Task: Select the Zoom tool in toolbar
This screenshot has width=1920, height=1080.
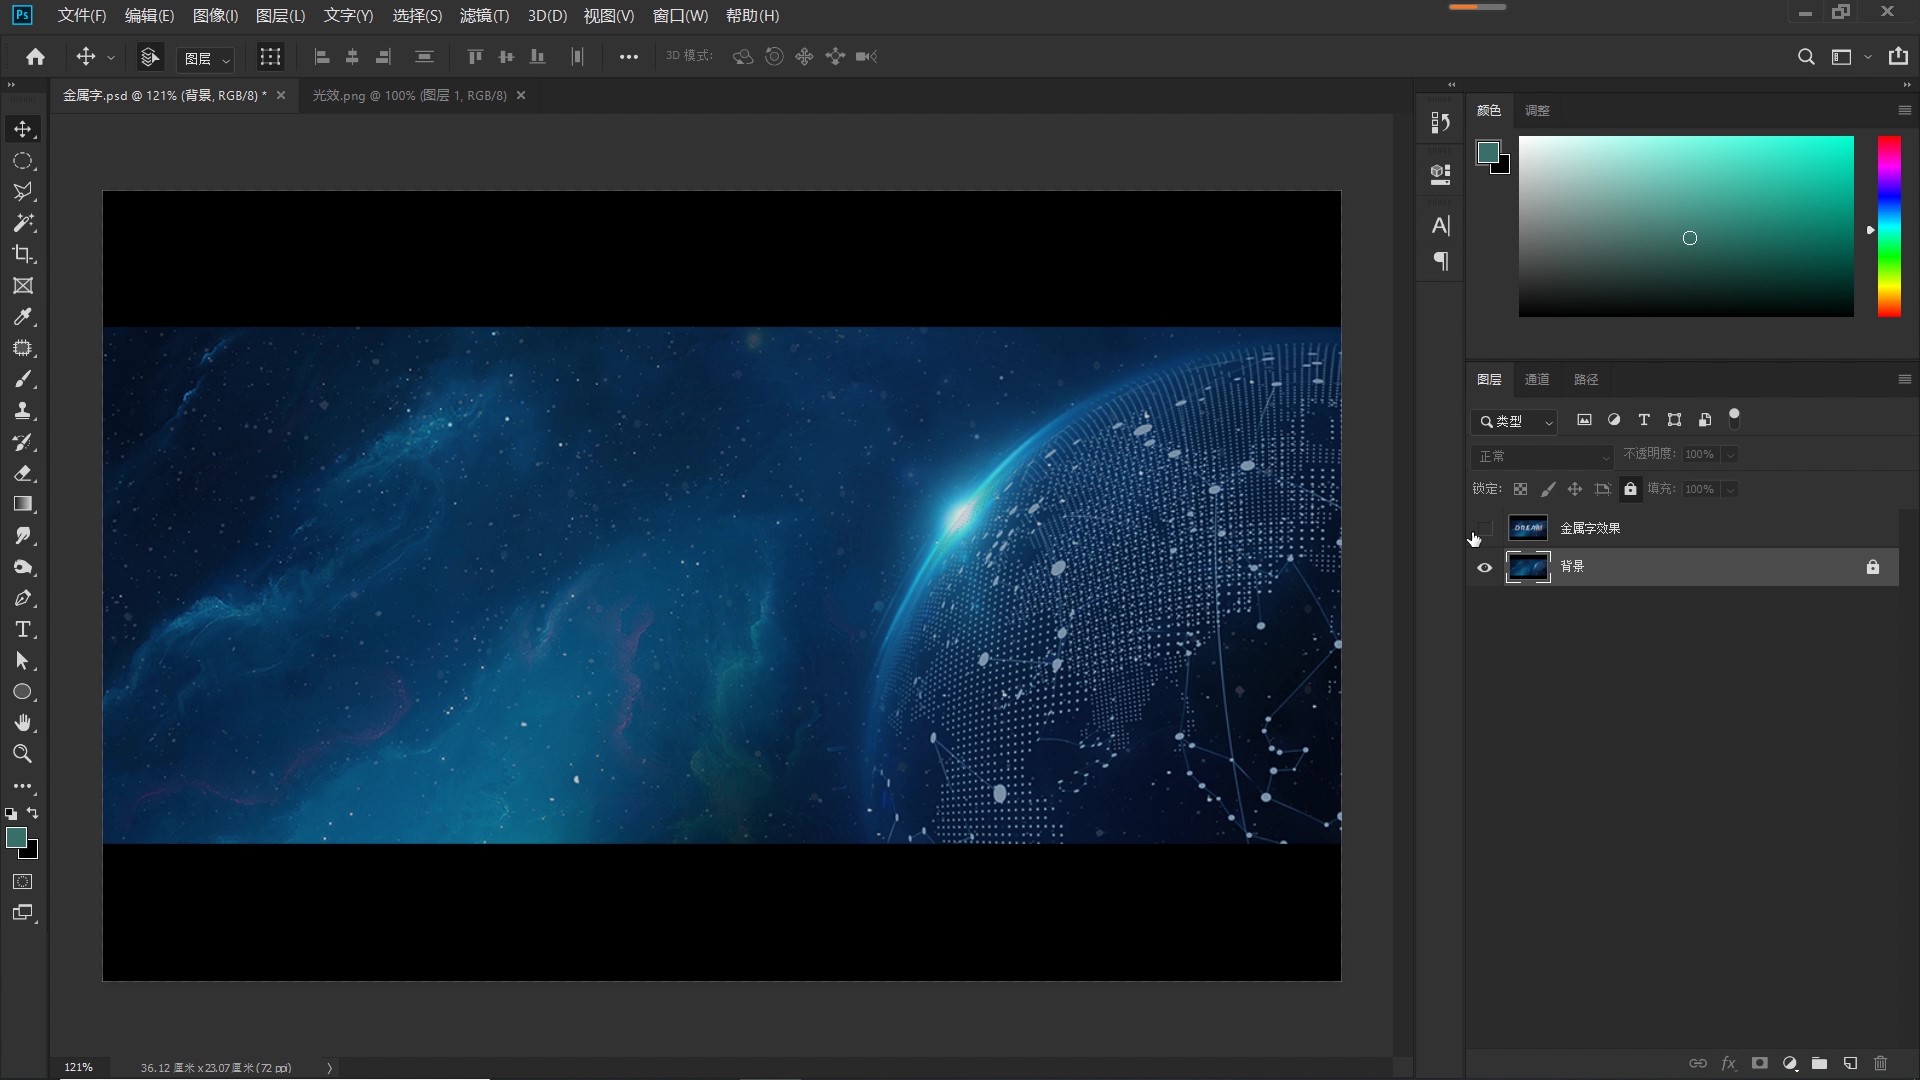Action: pos(23,754)
